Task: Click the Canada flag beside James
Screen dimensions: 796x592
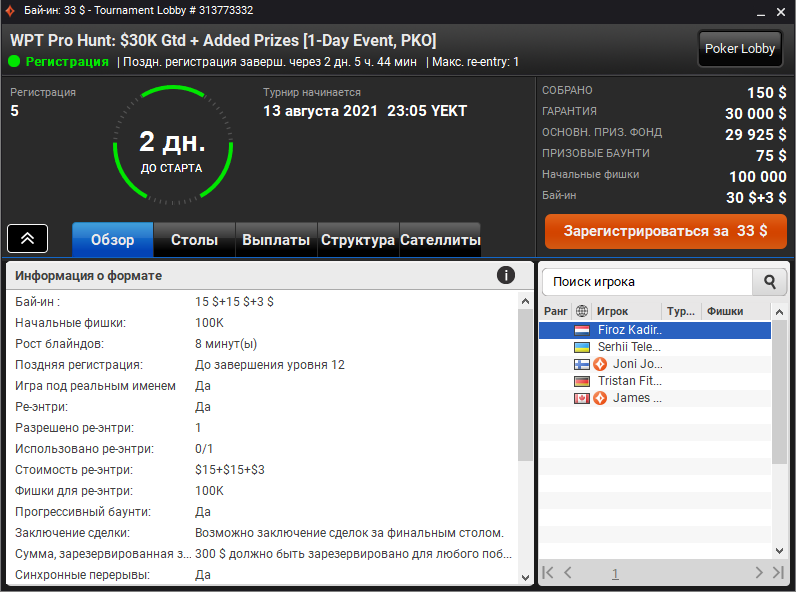Action: (x=582, y=398)
